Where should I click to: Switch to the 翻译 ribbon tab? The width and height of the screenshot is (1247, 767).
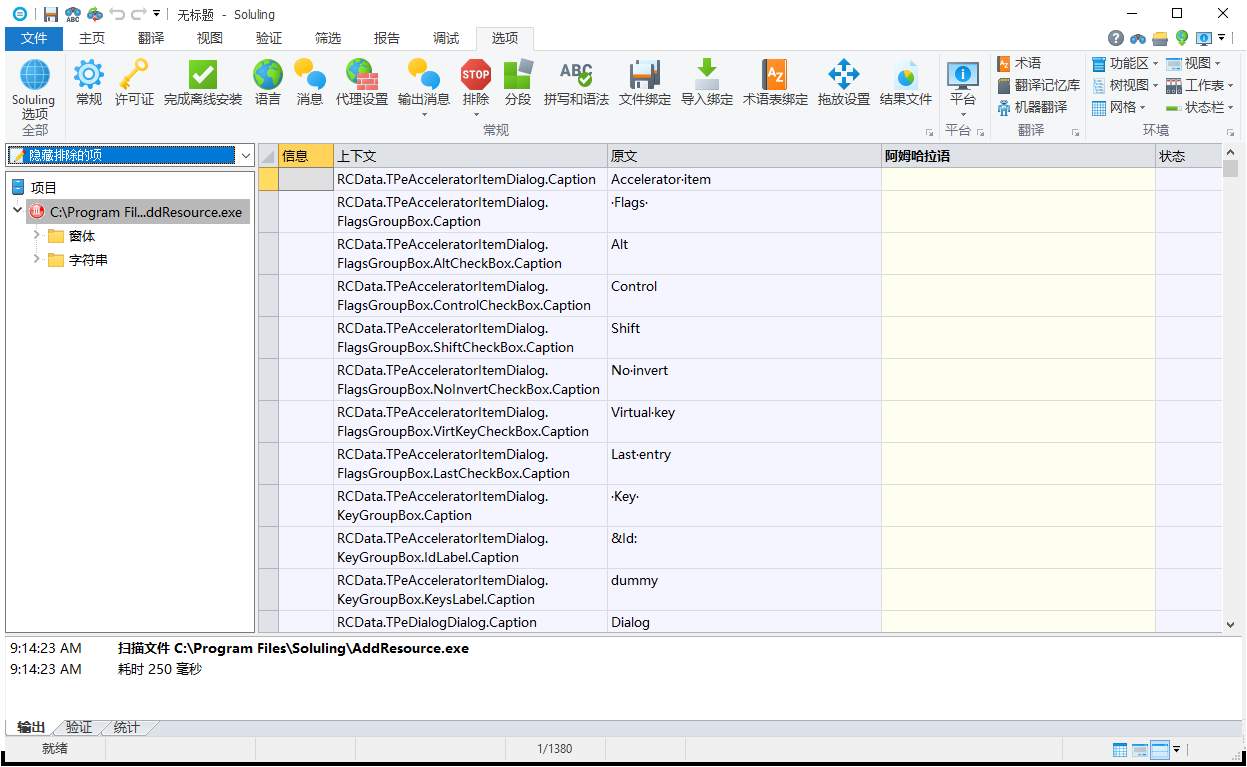(x=151, y=38)
